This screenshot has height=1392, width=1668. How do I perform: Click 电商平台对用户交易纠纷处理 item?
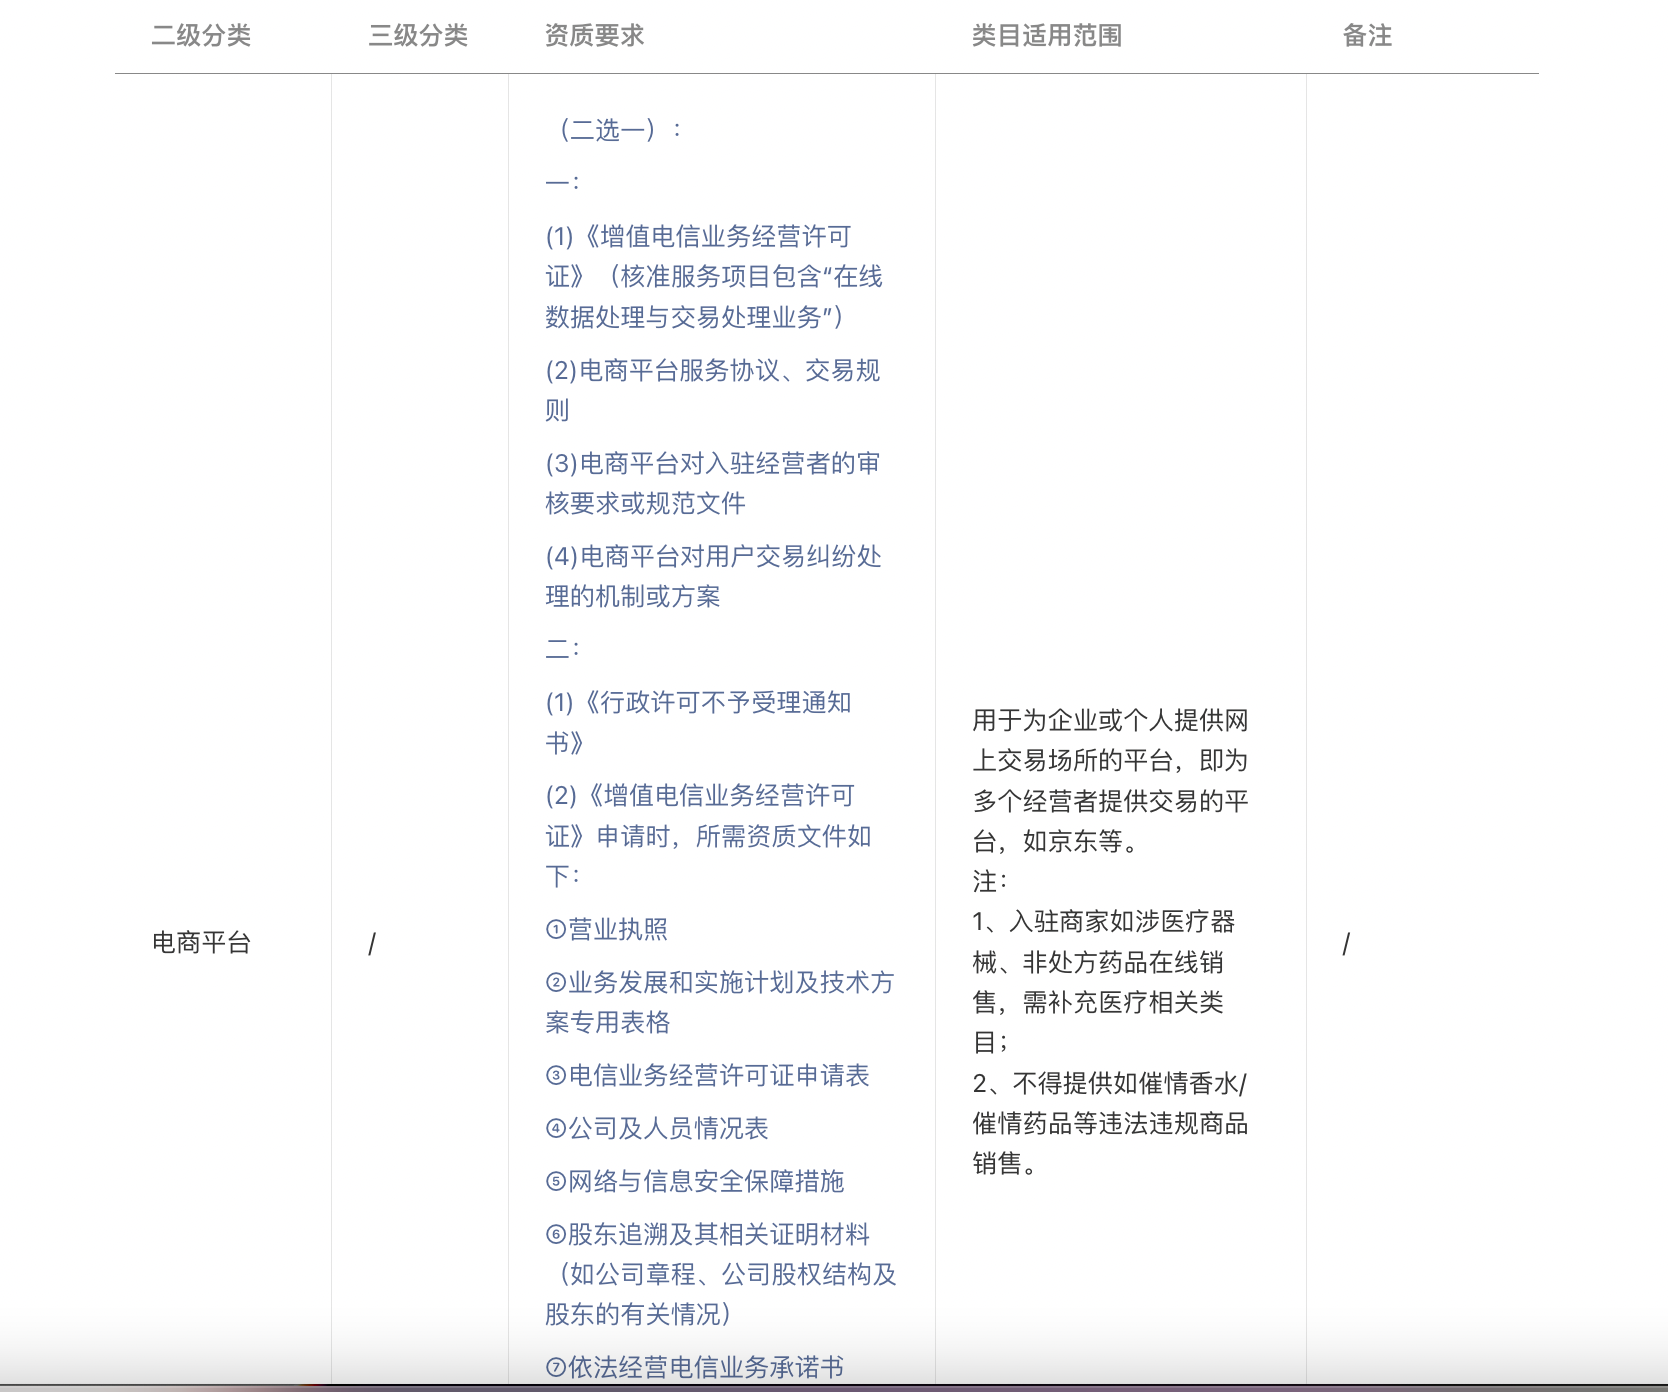[x=713, y=576]
